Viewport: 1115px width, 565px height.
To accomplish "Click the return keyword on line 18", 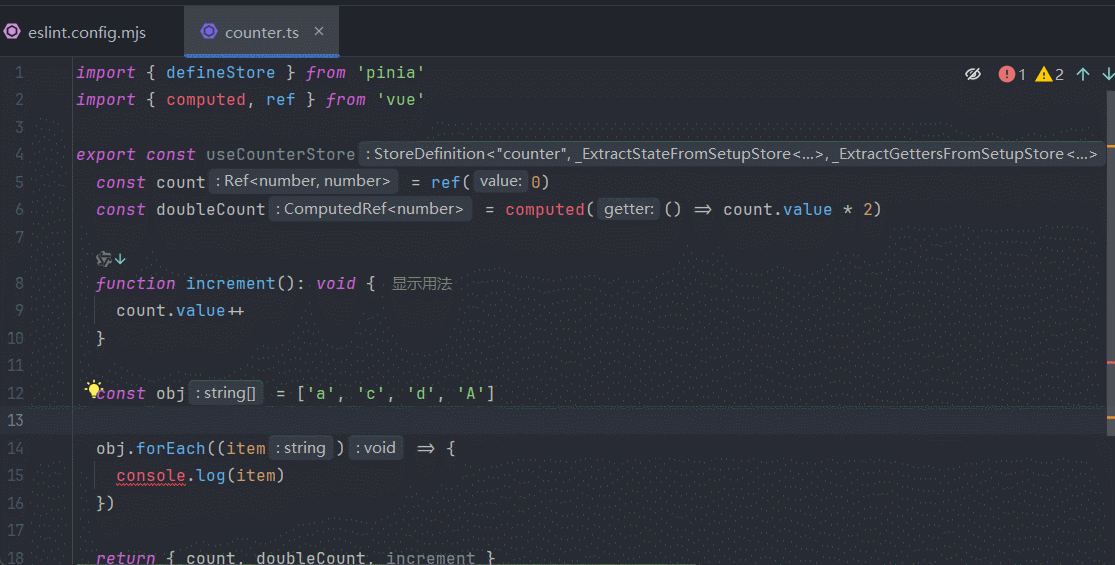I will pyautogui.click(x=126, y=557).
